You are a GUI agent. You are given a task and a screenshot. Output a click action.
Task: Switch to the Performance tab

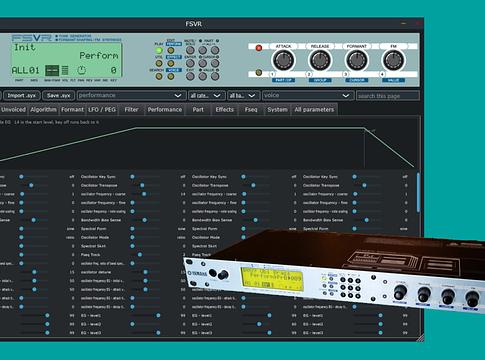tap(165, 110)
